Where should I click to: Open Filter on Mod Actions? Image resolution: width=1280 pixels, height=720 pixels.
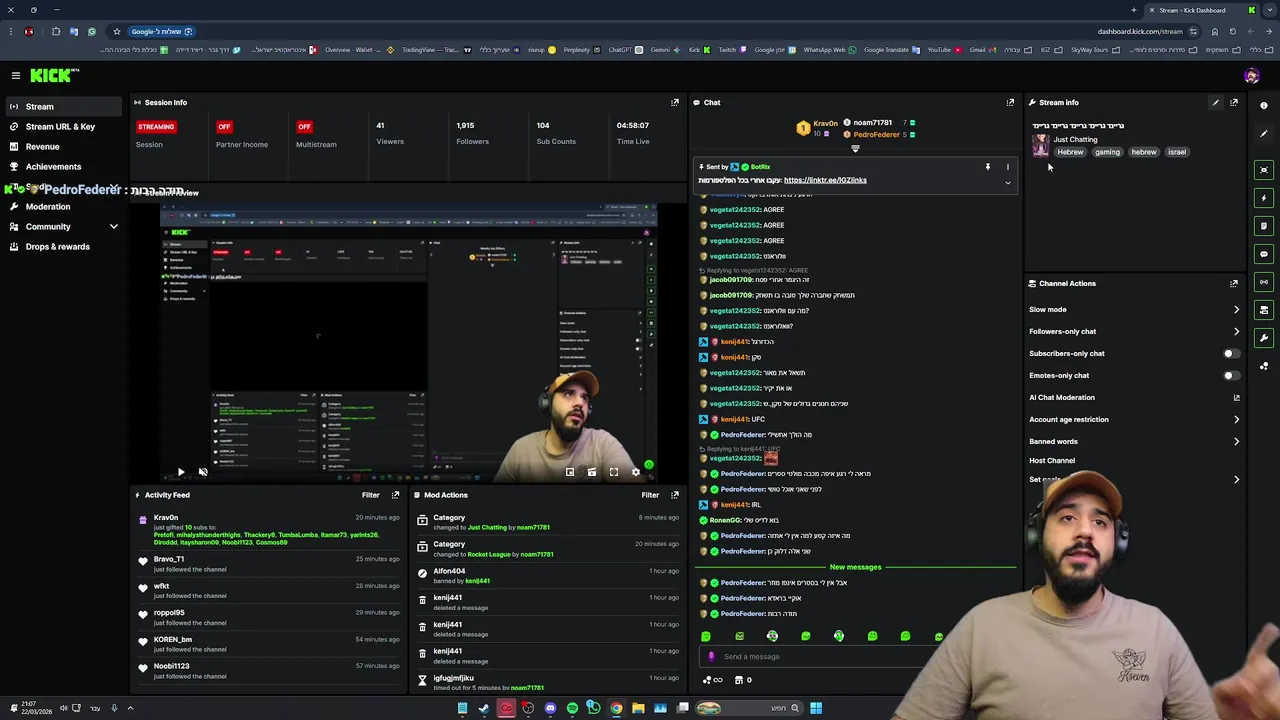[x=650, y=495]
